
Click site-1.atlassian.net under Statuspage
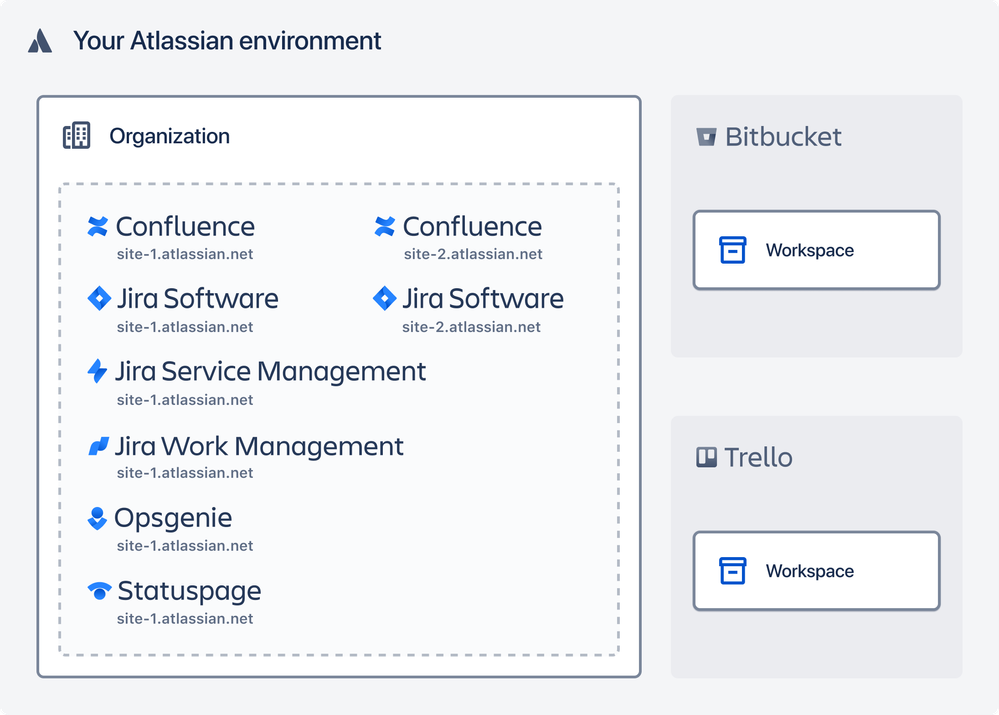click(185, 618)
